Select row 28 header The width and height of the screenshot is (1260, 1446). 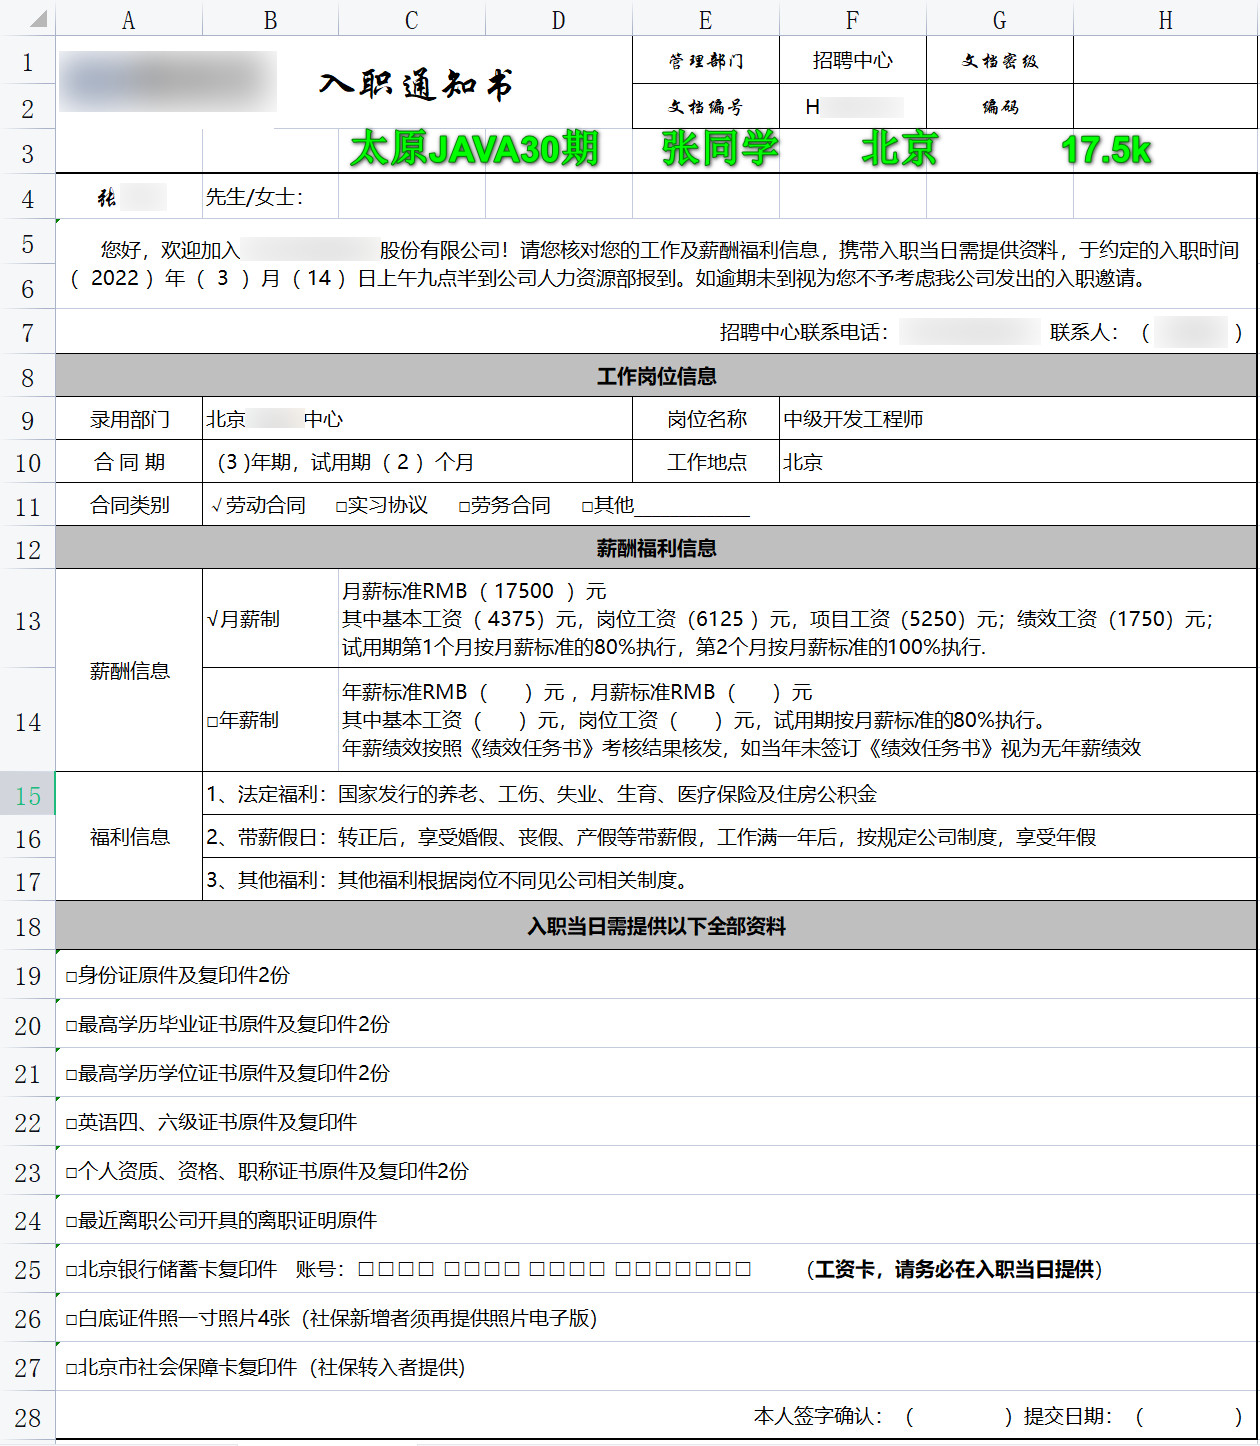[x=27, y=1417]
